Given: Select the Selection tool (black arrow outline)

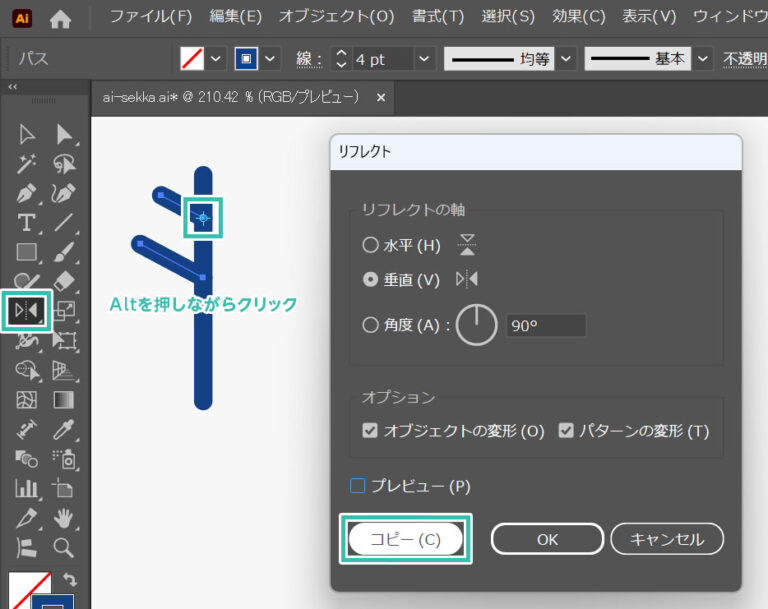Looking at the screenshot, I should click(26, 134).
